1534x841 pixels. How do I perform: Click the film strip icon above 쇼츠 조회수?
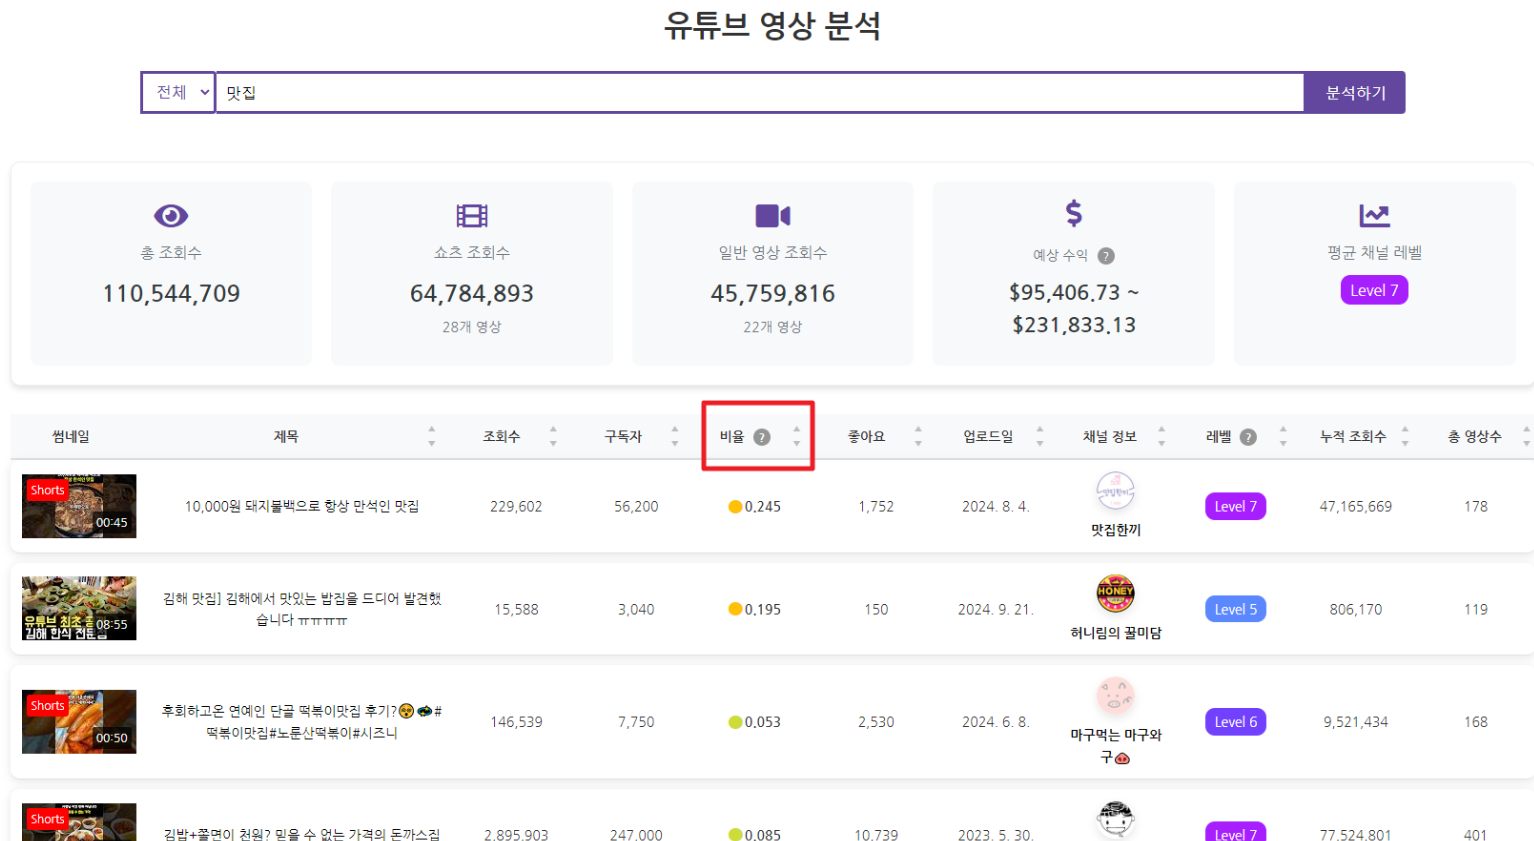point(471,216)
